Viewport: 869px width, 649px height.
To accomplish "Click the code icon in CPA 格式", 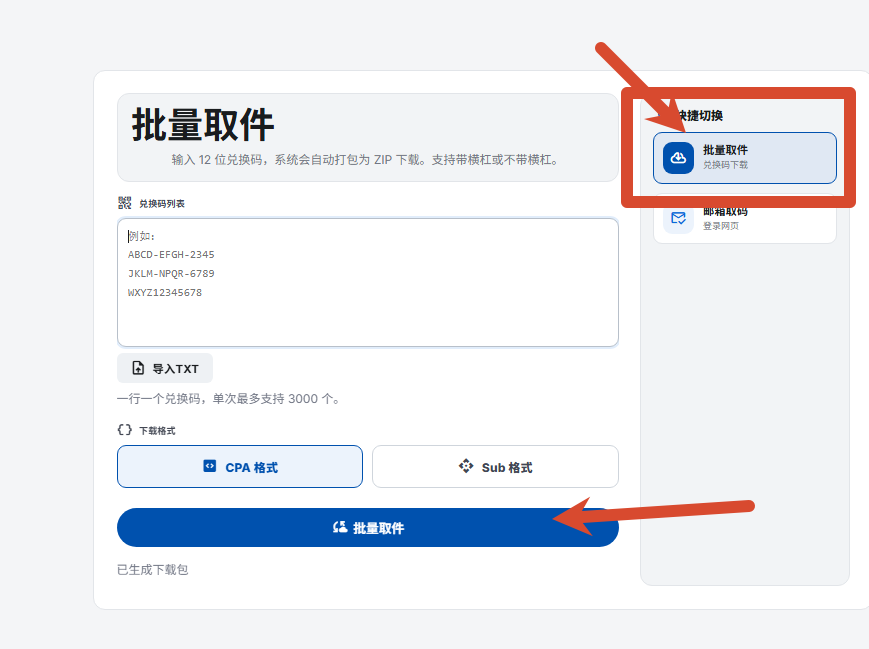I will [x=209, y=466].
